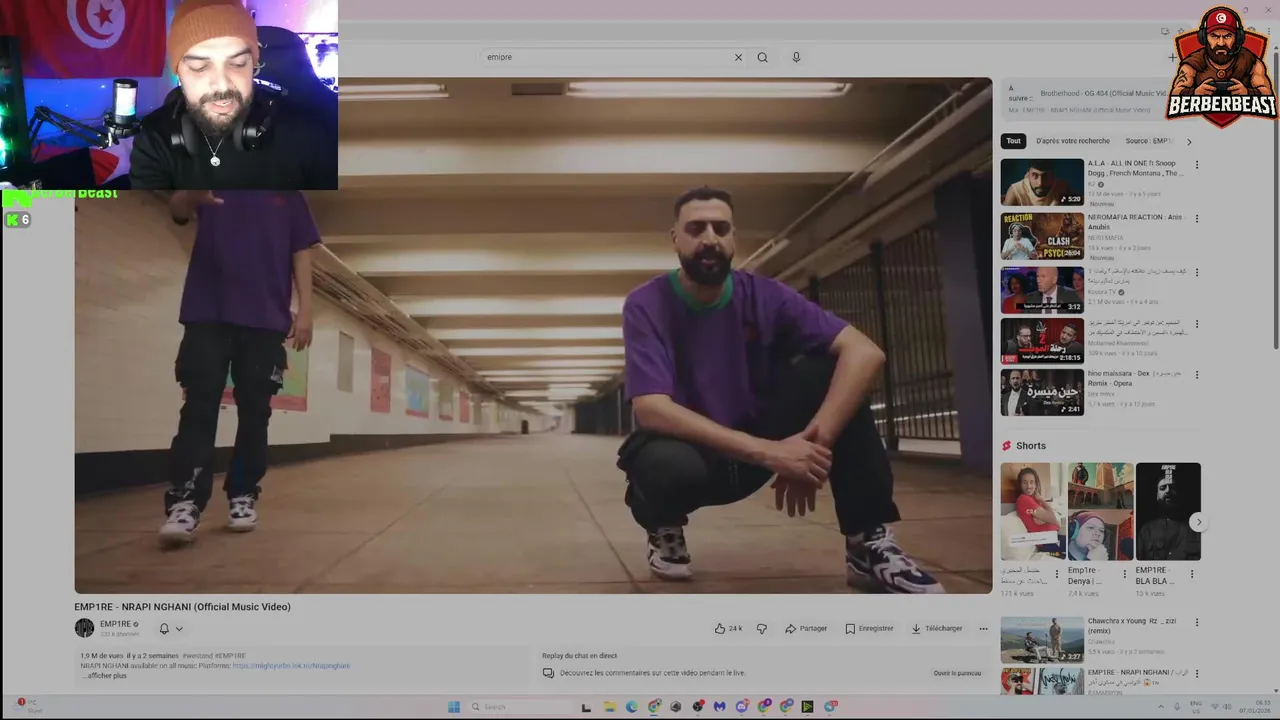Image resolution: width=1280 pixels, height=720 pixels.
Task: Open File Explorer in the taskbar
Action: click(609, 707)
